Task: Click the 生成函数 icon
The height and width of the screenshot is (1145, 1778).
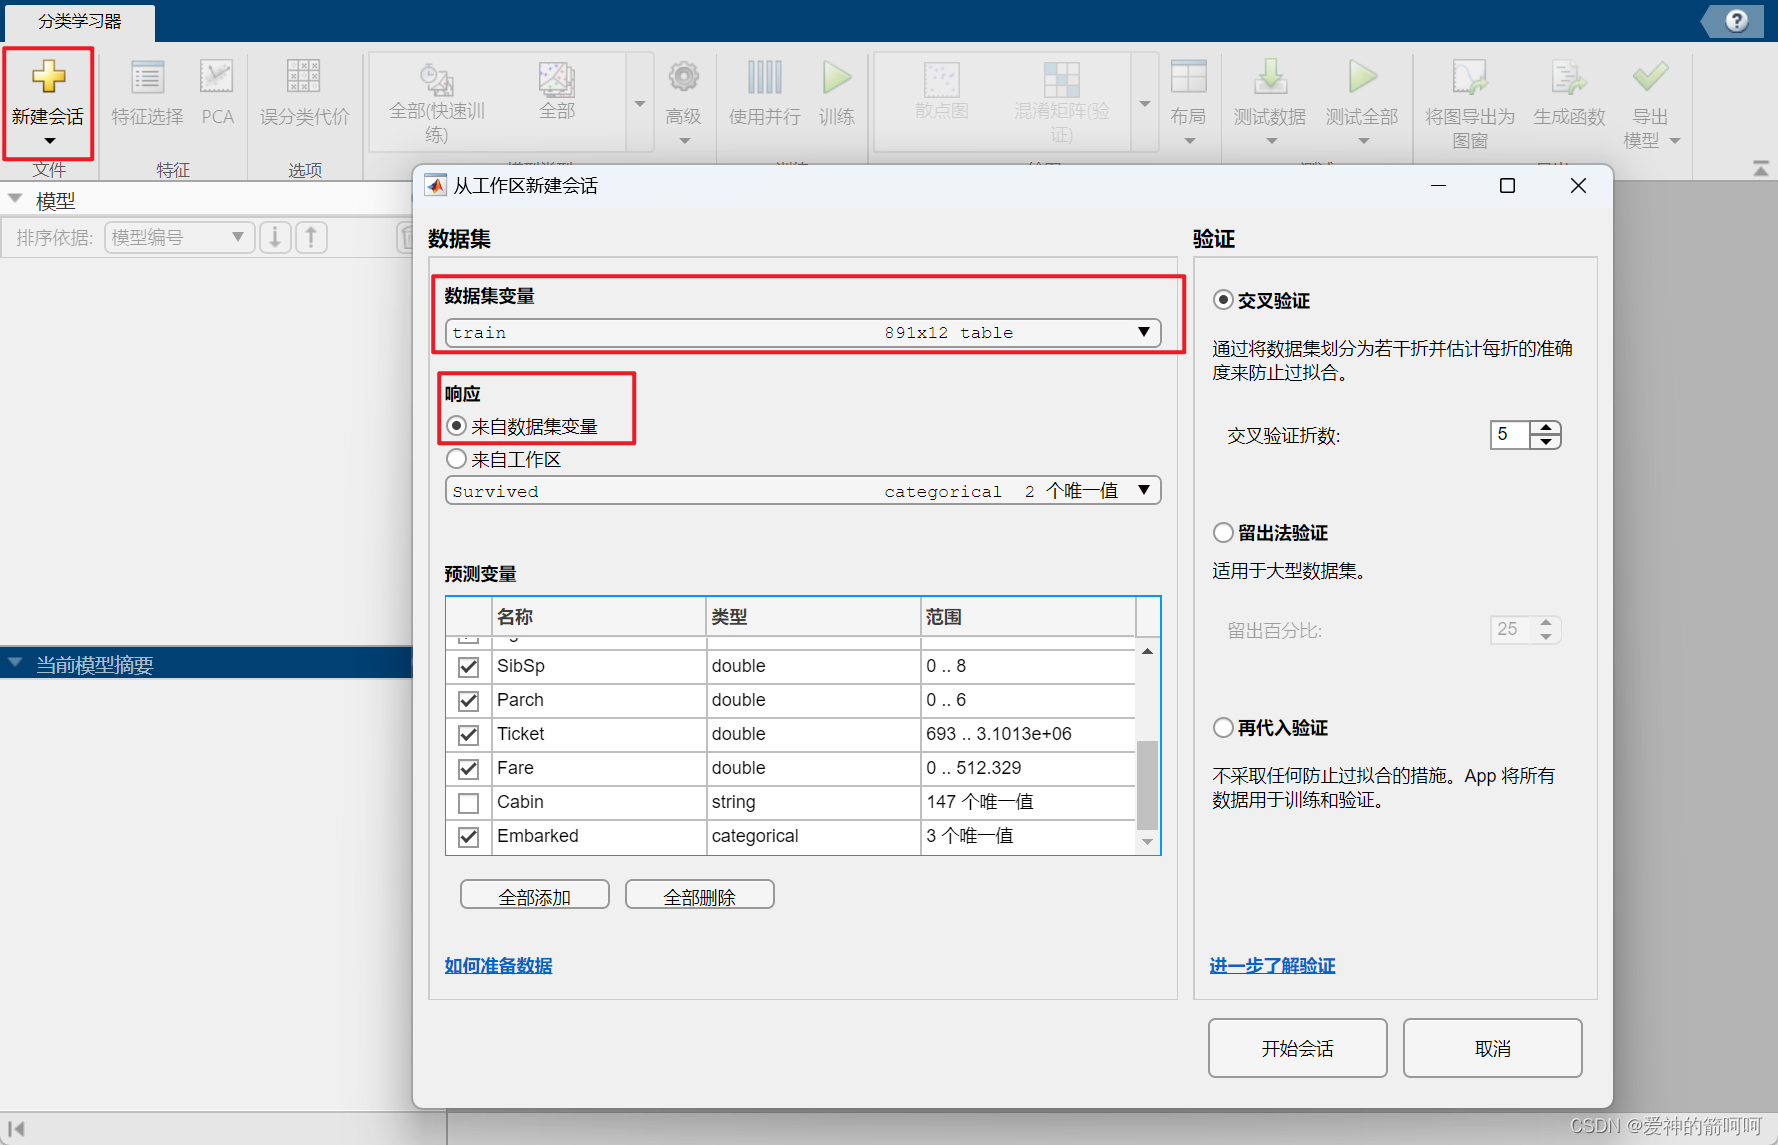Action: click(x=1569, y=77)
